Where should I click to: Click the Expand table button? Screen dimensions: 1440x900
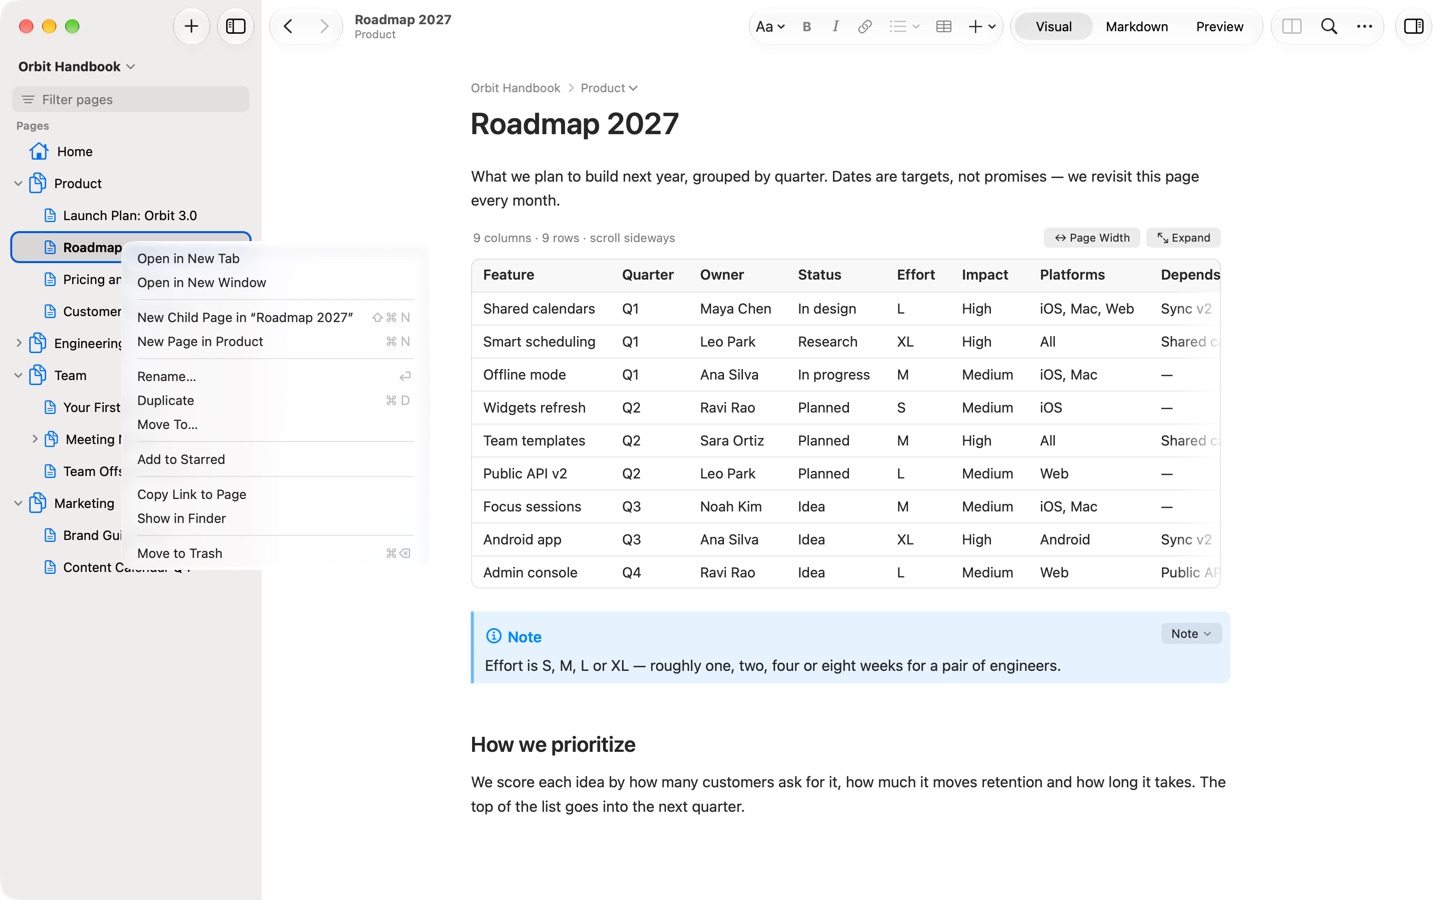tap(1184, 238)
